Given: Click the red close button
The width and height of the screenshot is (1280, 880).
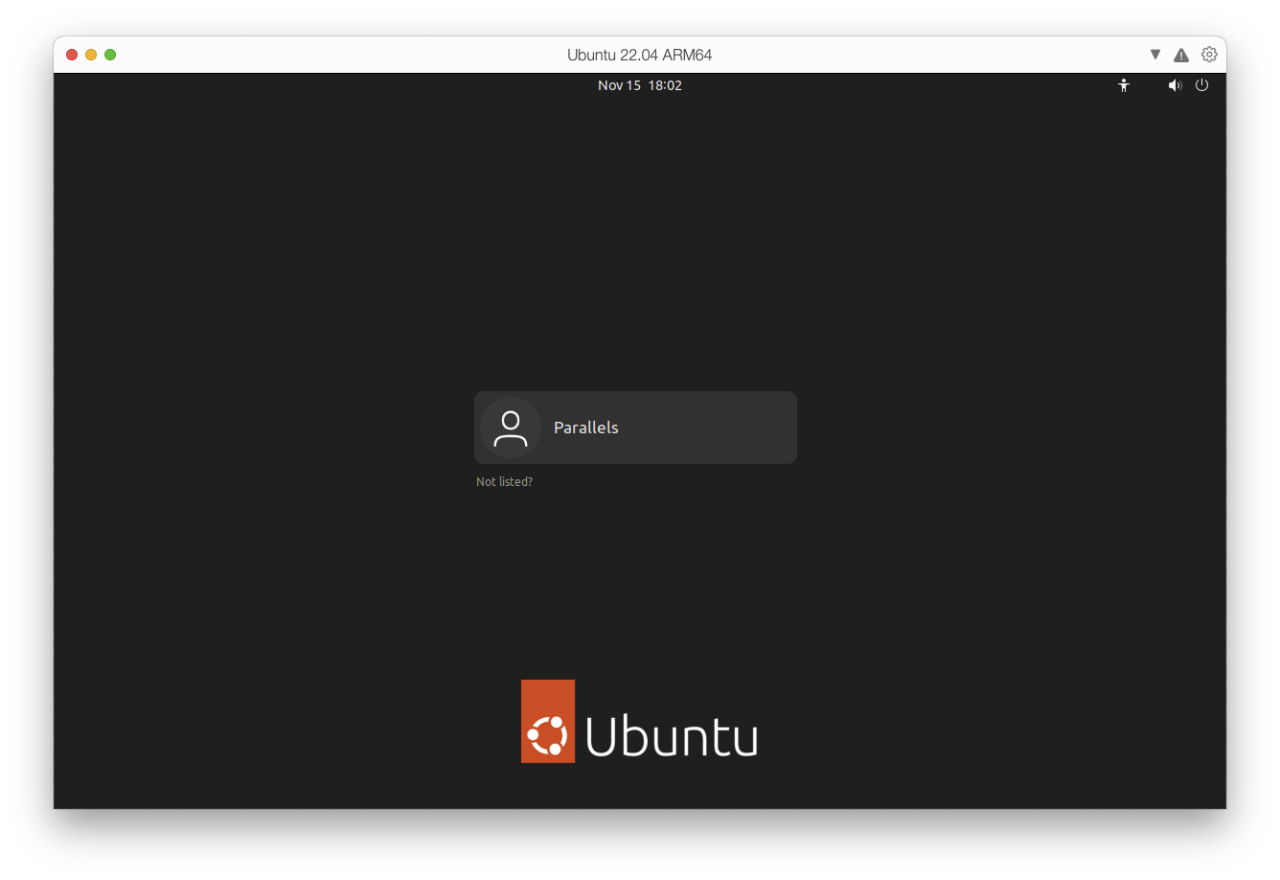Looking at the screenshot, I should point(71,55).
